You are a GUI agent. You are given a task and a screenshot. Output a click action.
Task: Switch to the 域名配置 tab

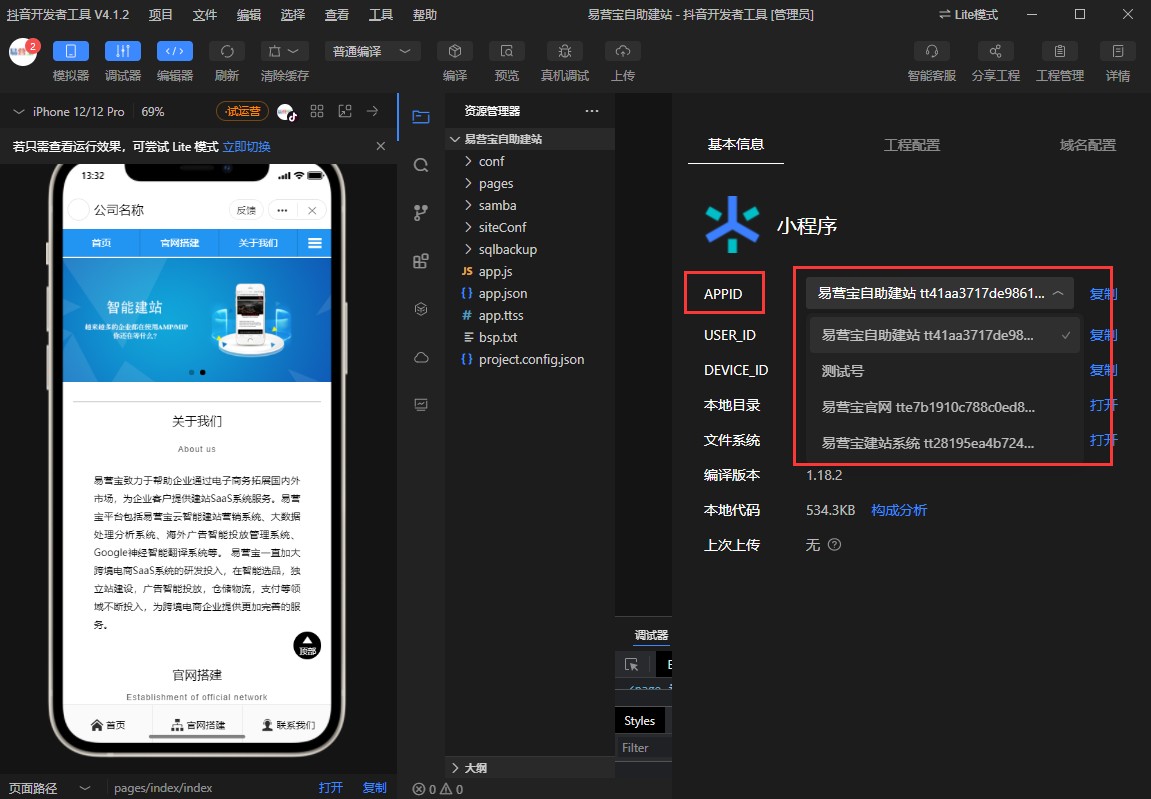click(1088, 145)
